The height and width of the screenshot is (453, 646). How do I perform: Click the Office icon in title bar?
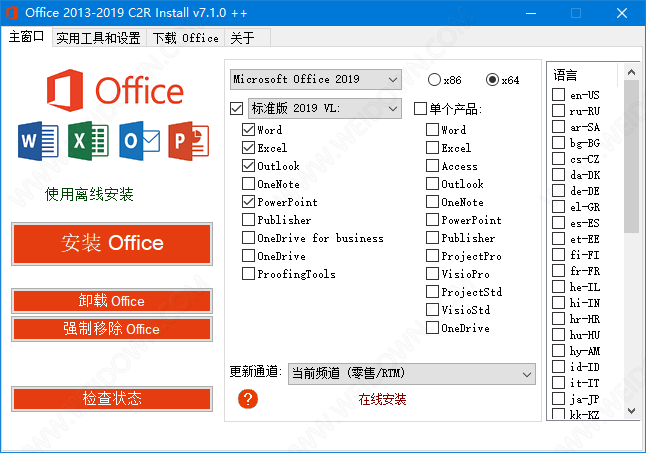click(x=12, y=13)
